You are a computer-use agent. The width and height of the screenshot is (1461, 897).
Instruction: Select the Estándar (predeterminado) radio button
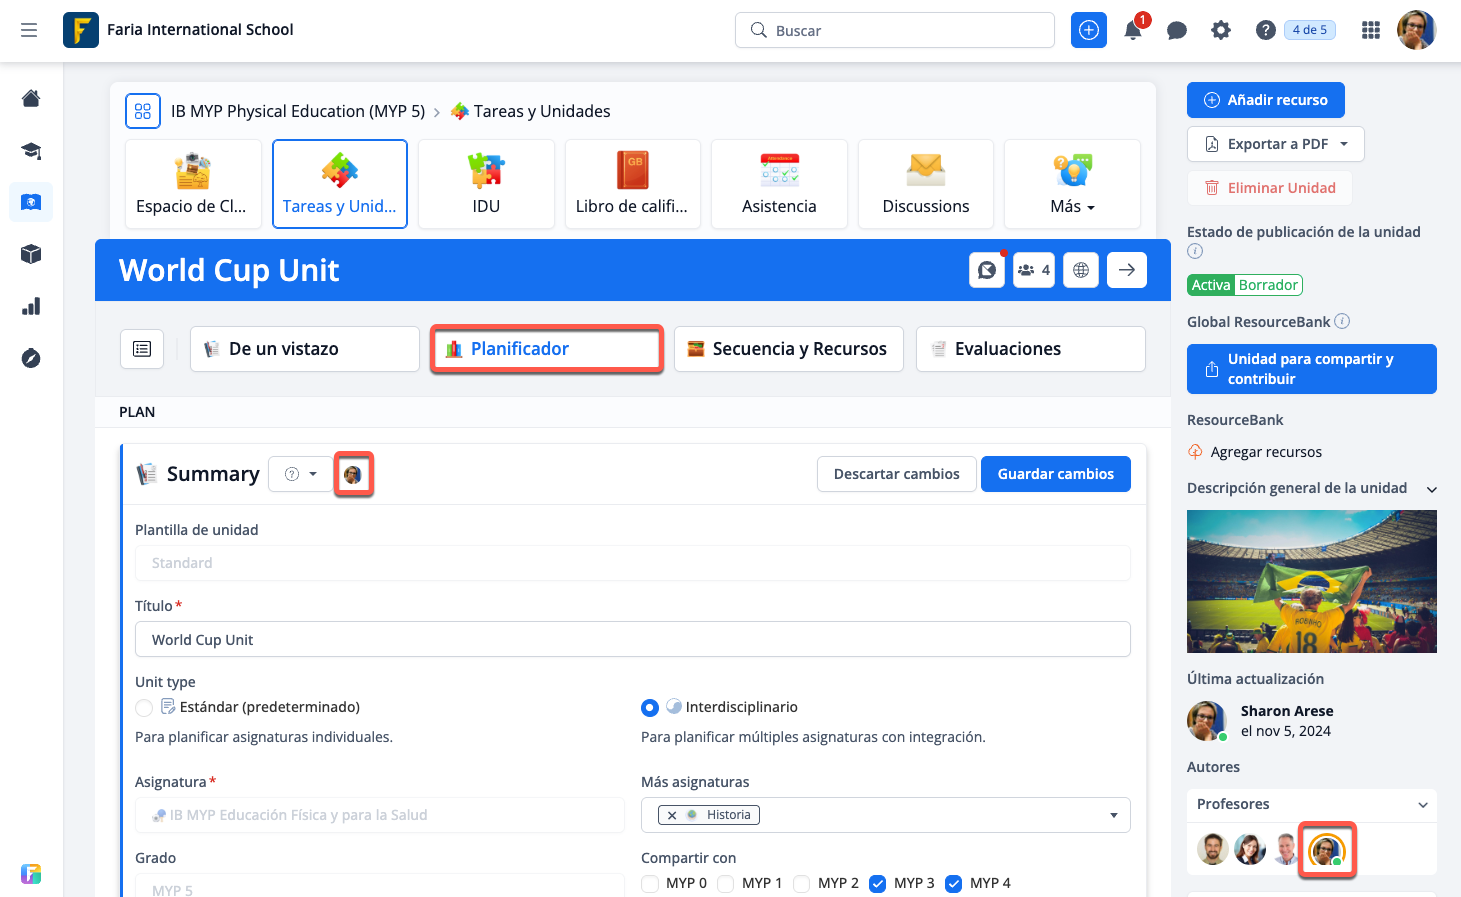pos(144,708)
